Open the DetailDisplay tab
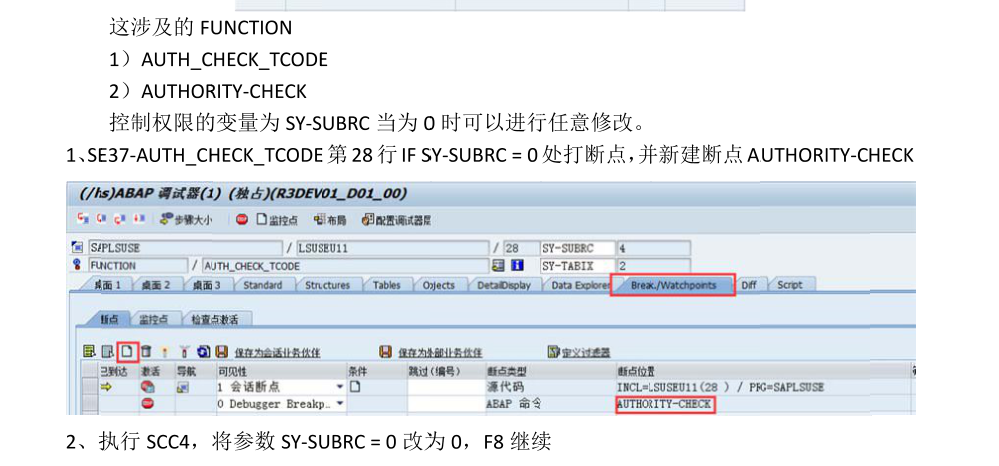This screenshot has width=999, height=466. (x=504, y=286)
